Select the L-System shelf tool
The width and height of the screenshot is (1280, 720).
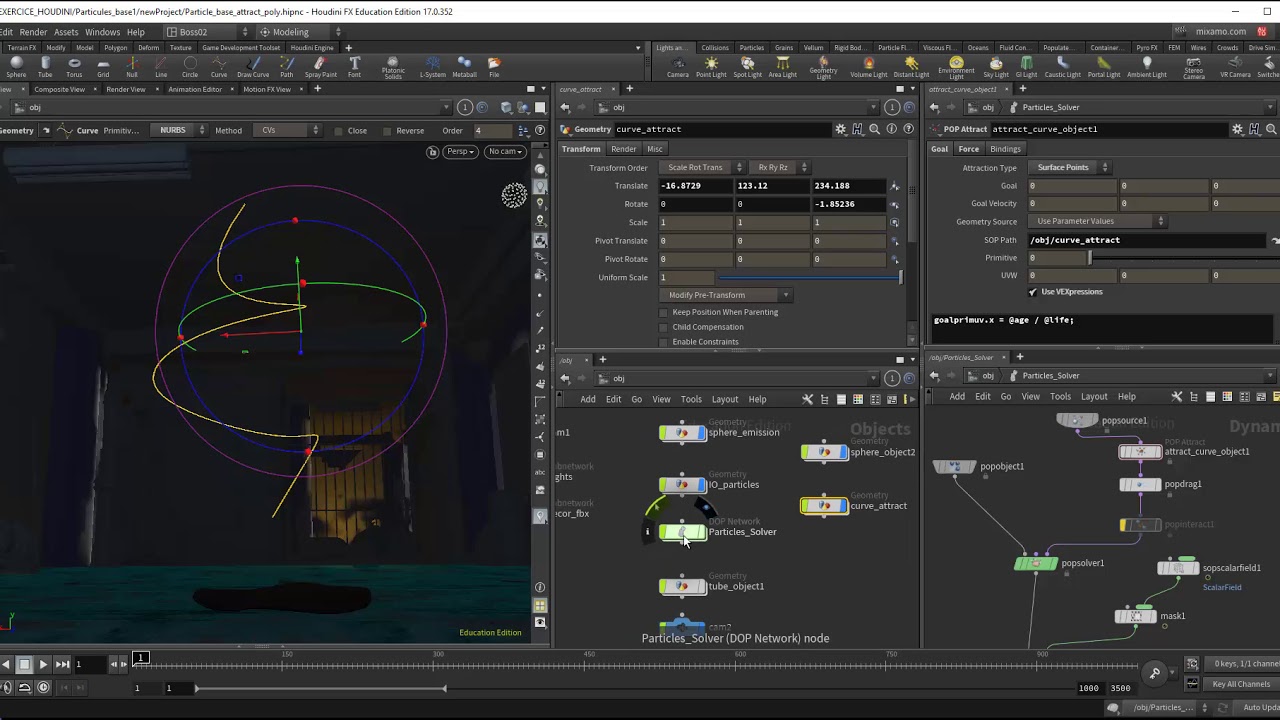tap(432, 67)
